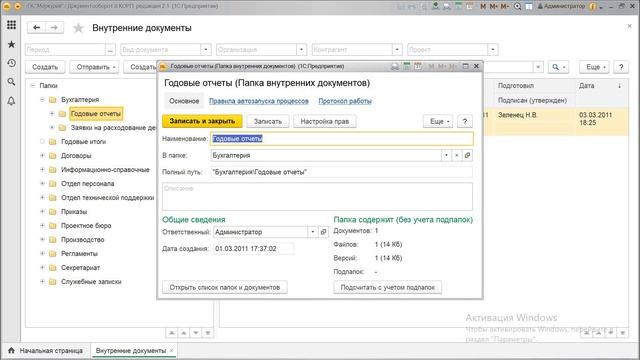This screenshot has height=360, width=640.
Task: Open the folder in 'В папке' field
Action: pyautogui.click(x=467, y=155)
